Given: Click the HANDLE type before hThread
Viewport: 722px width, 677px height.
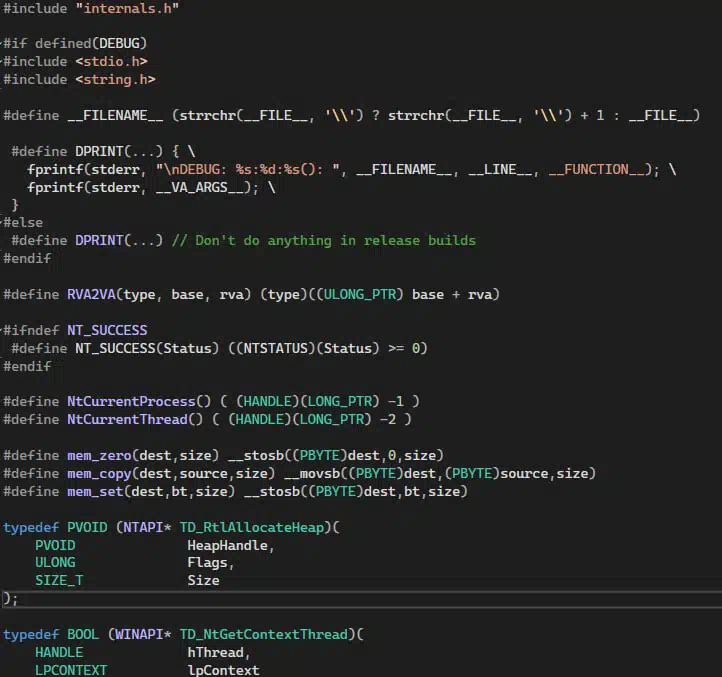Looking at the screenshot, I should pos(59,653).
